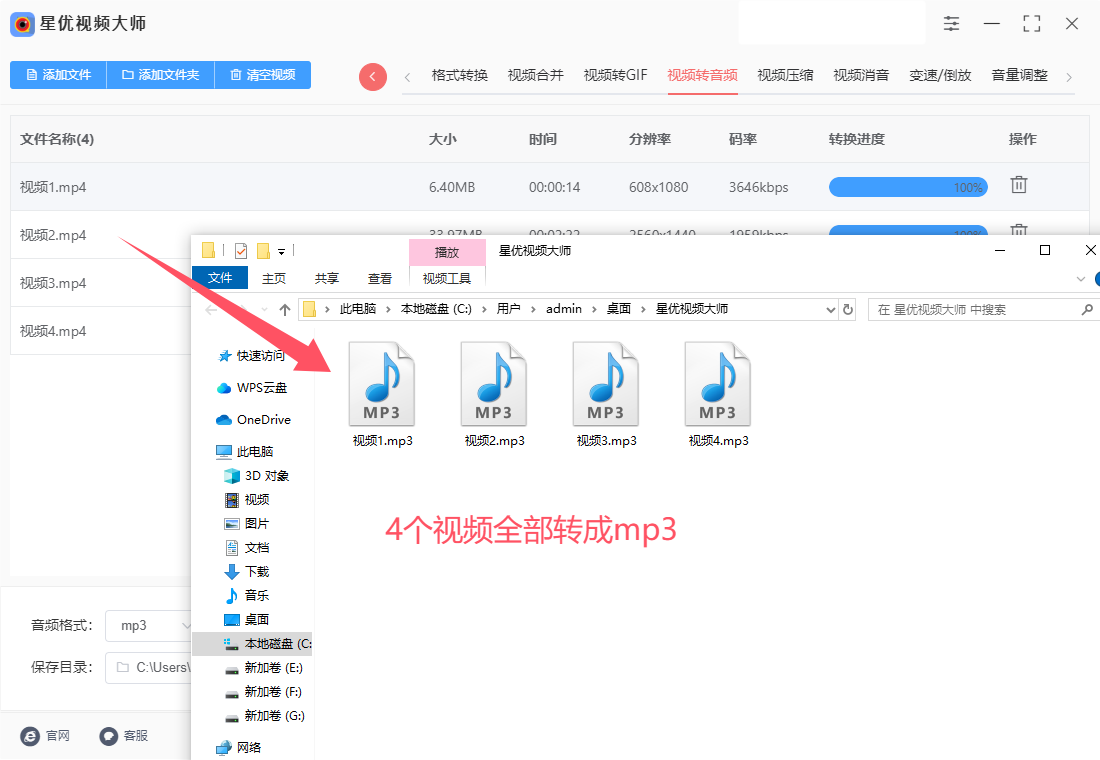Open drive 新加卷 (G:)
The width and height of the screenshot is (1100, 760).
click(265, 716)
